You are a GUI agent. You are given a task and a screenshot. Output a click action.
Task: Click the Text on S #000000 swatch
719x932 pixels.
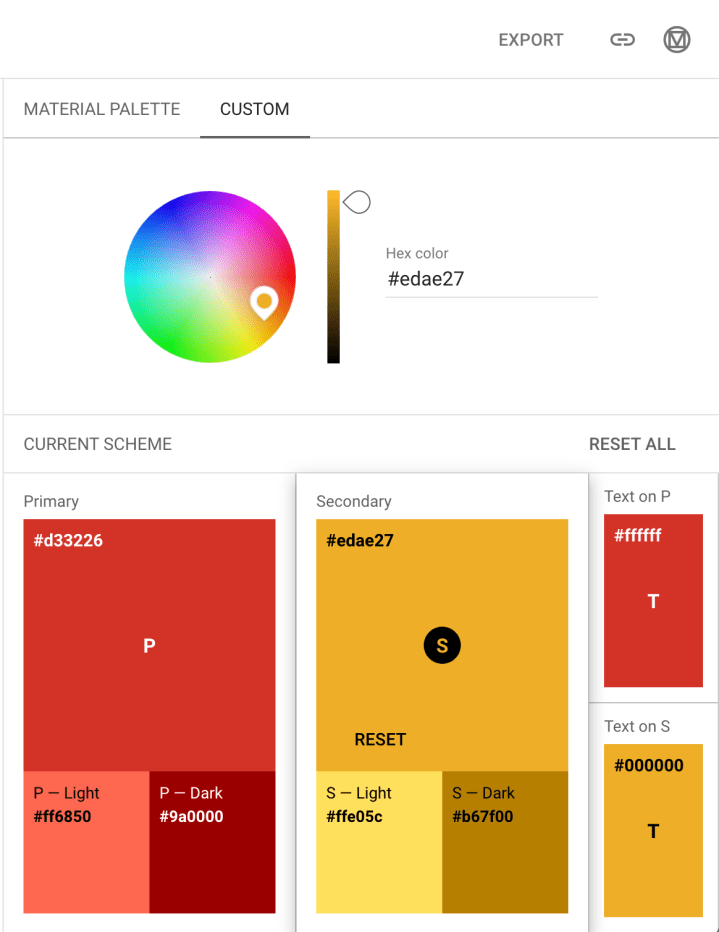pos(653,831)
